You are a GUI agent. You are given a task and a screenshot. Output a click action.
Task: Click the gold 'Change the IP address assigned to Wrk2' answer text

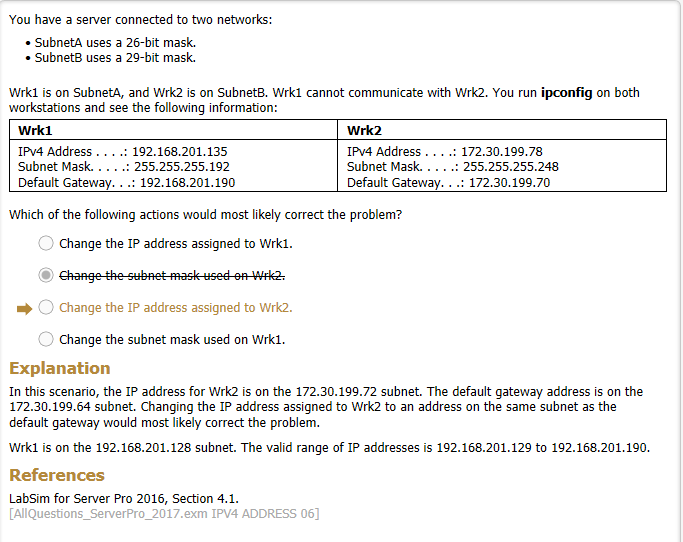coord(176,308)
